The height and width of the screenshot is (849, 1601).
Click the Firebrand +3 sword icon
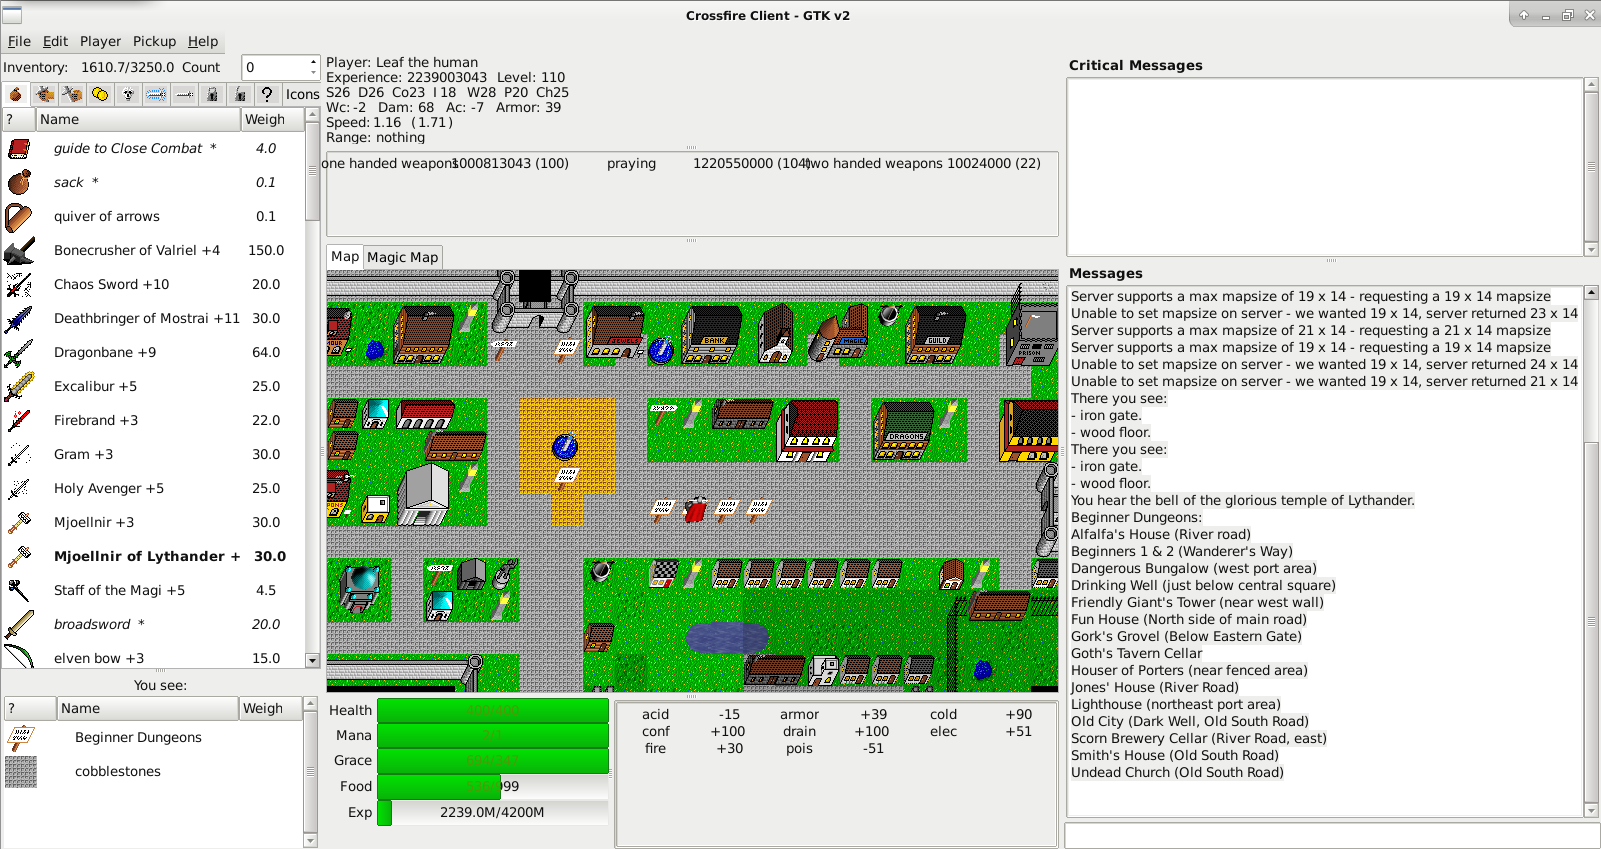point(19,420)
